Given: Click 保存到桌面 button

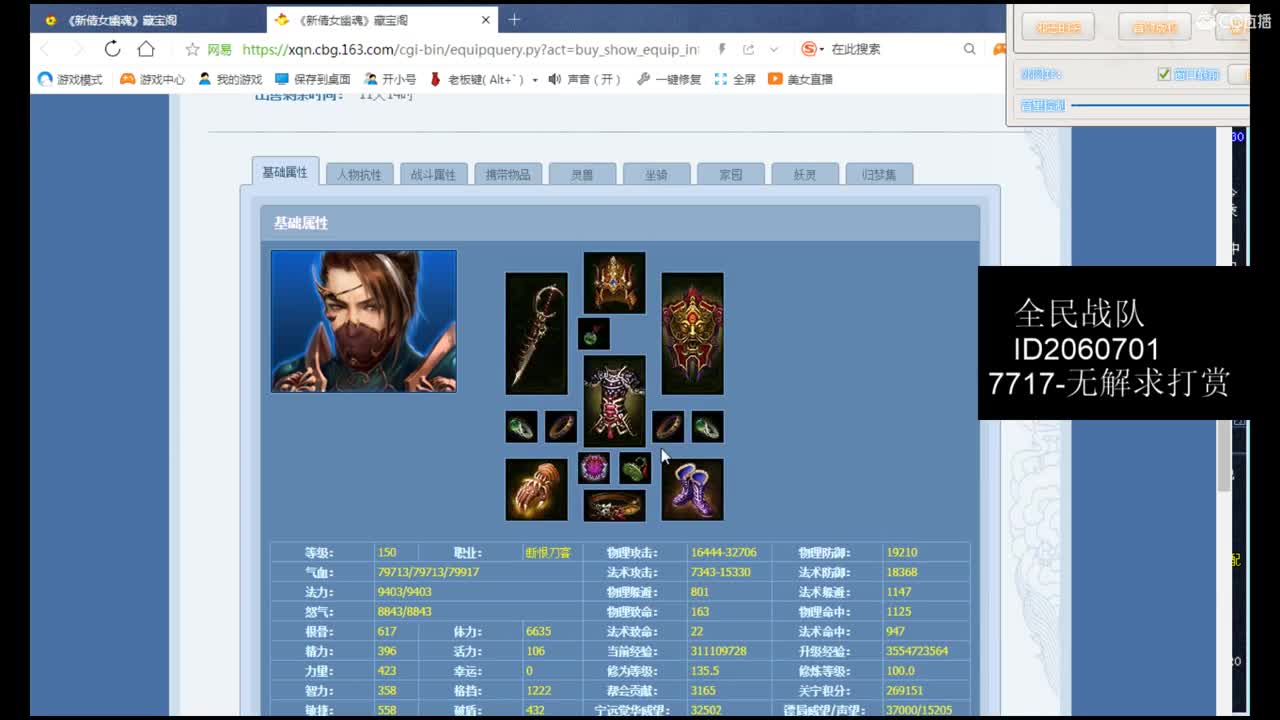Looking at the screenshot, I should (x=312, y=79).
